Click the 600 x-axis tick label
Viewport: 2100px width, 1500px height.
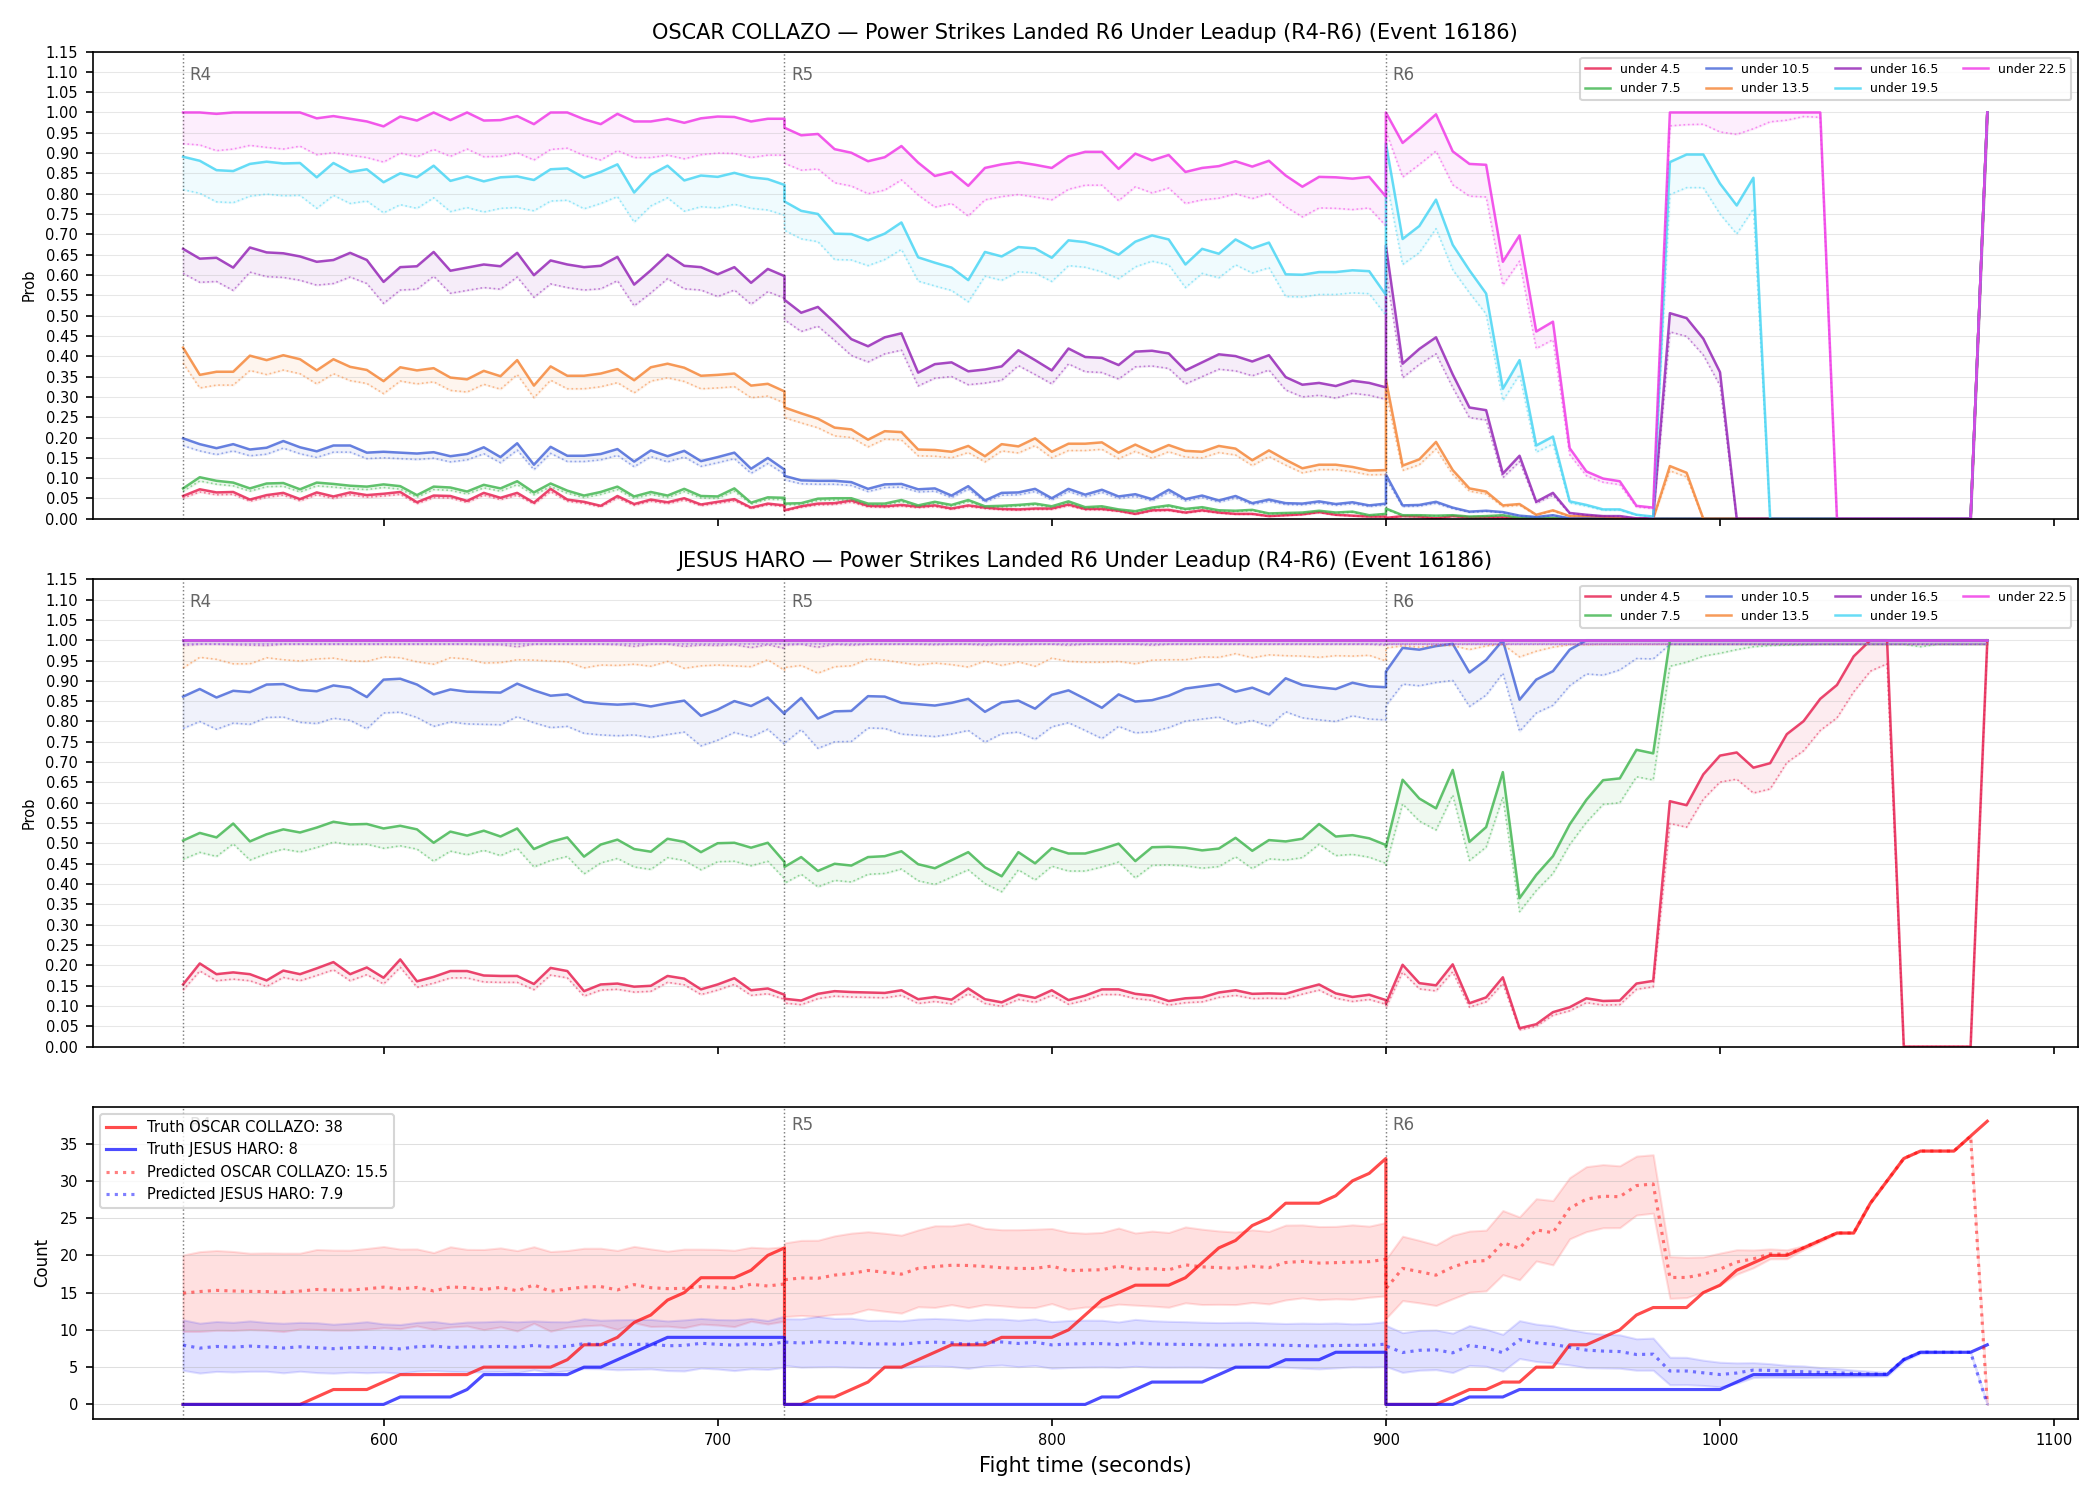[x=384, y=1440]
